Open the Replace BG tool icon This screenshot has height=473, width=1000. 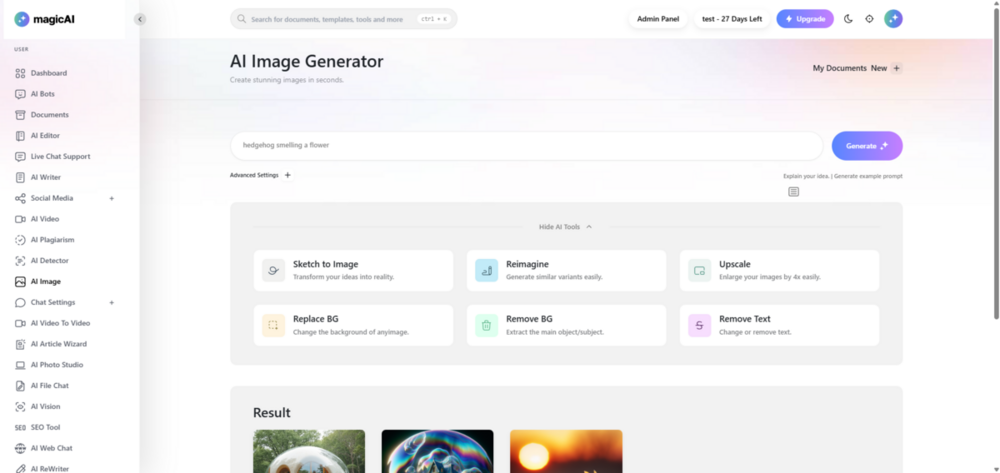click(x=273, y=325)
